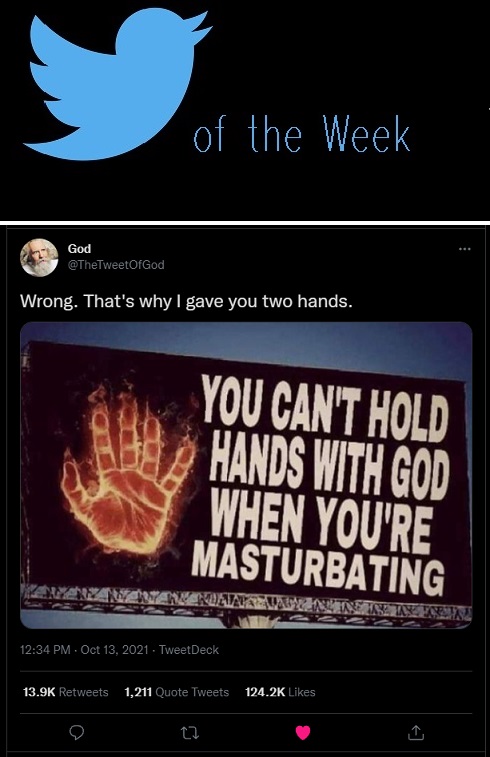Viewport: 490px width, 757px height.
Task: Click the God display name
Action: [79, 249]
